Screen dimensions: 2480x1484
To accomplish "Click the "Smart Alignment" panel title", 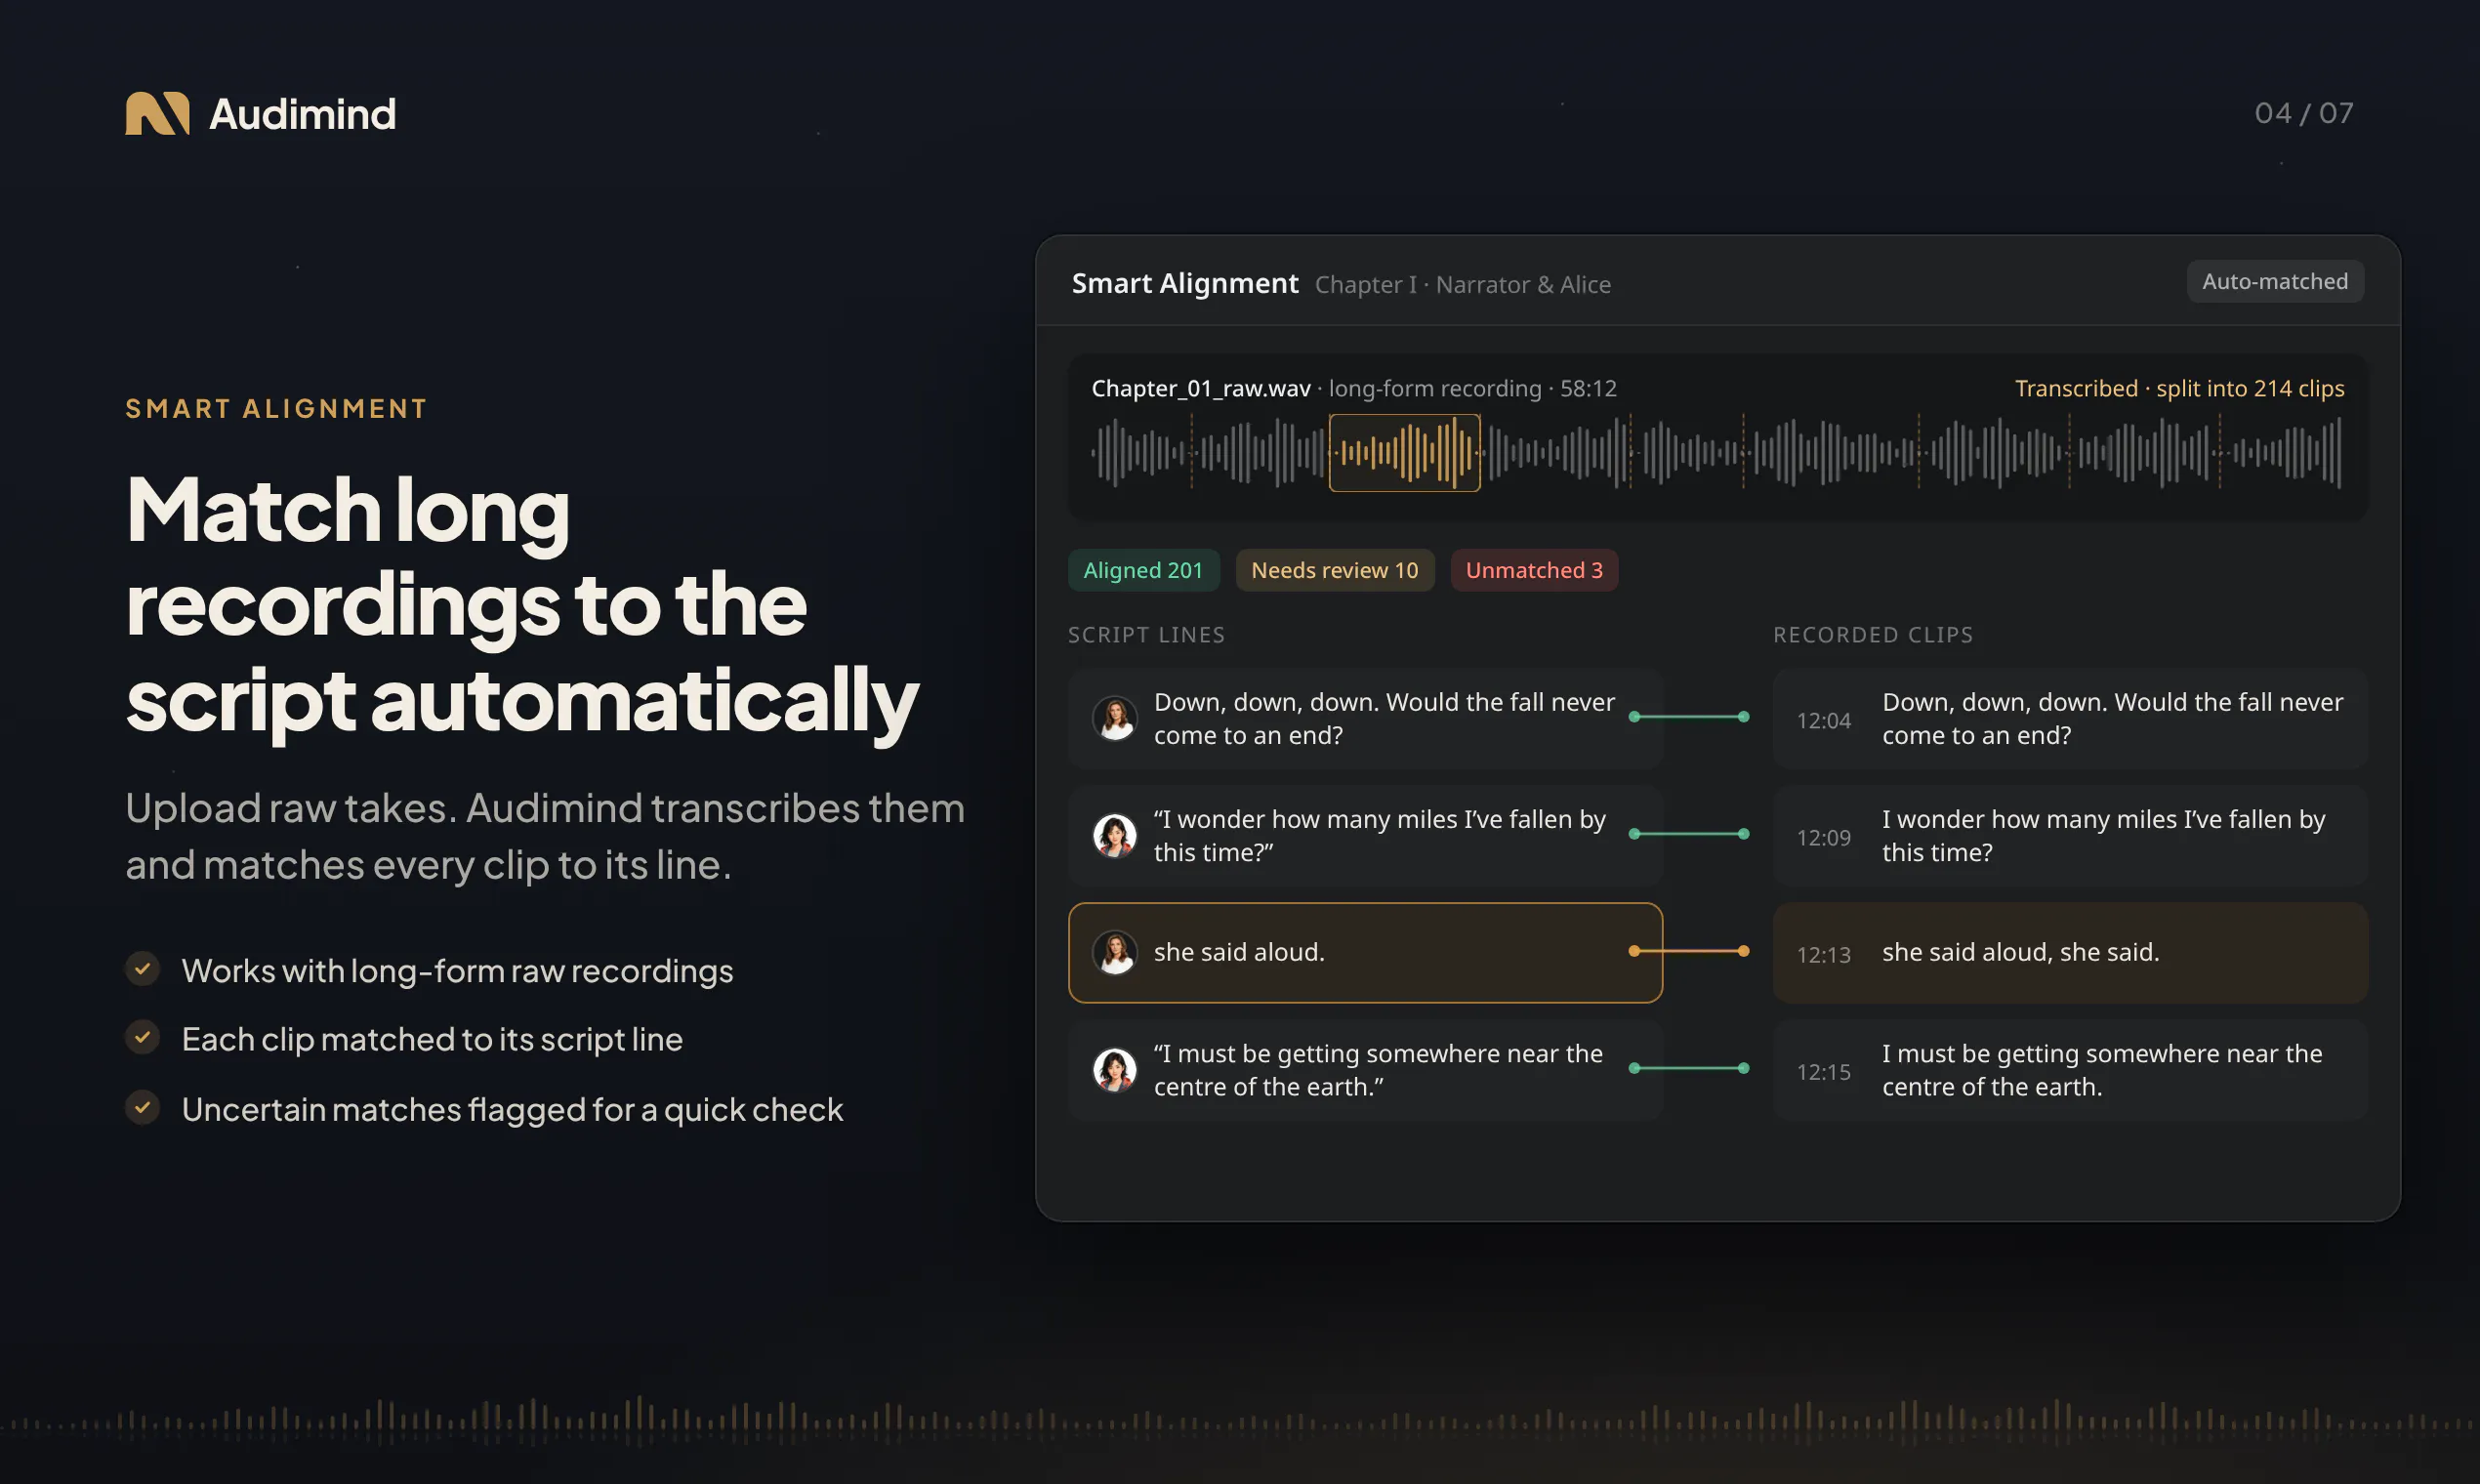I will click(1185, 283).
